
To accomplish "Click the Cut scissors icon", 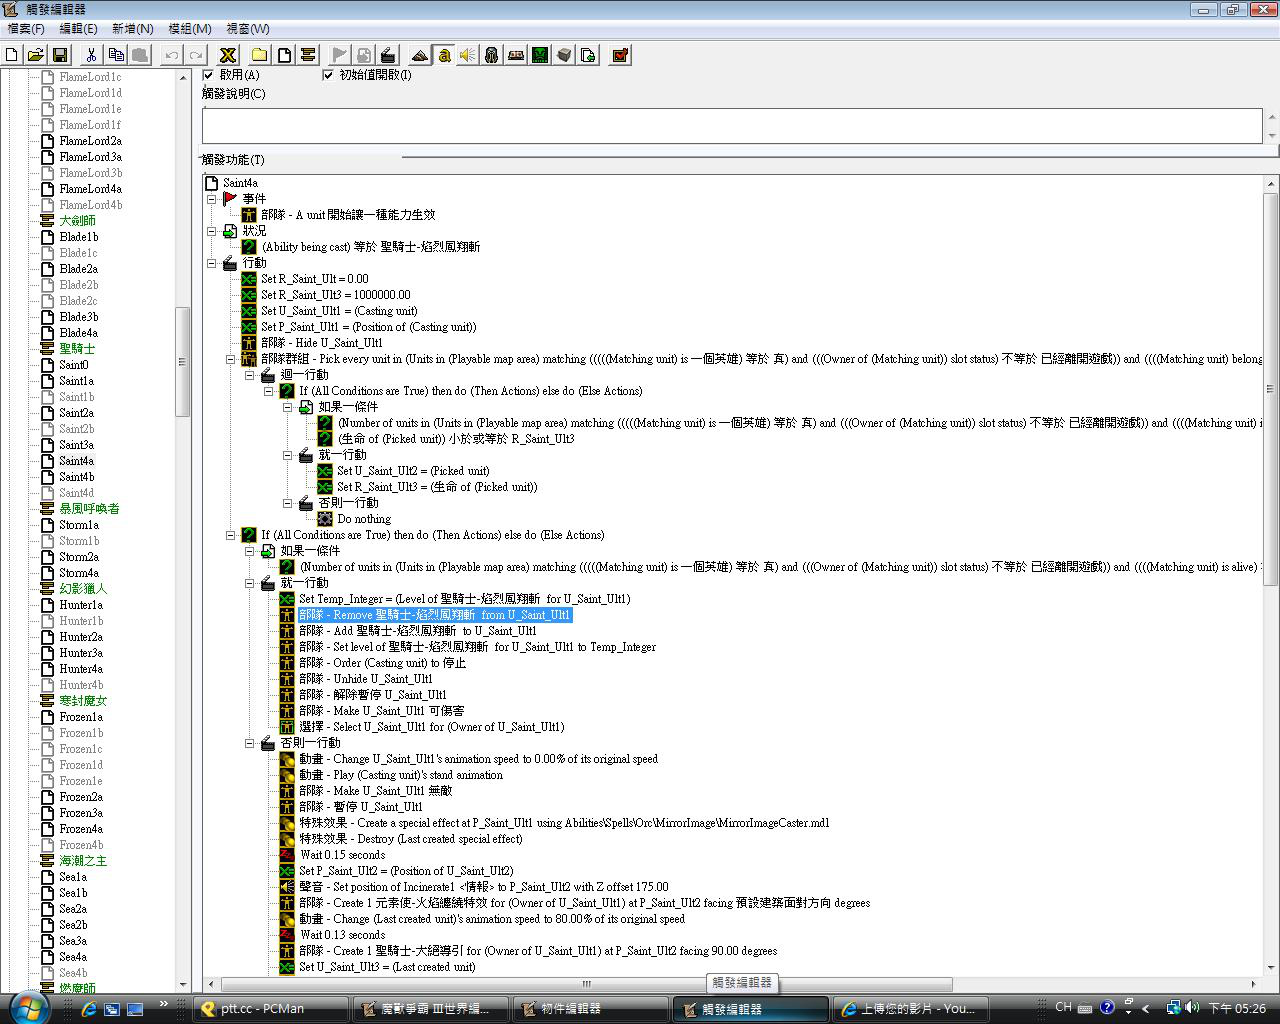I will [x=91, y=55].
